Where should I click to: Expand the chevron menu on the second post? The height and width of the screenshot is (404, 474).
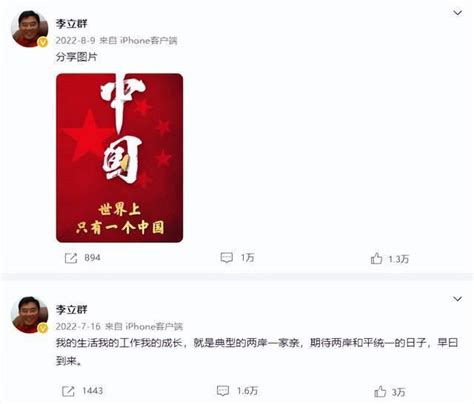click(x=457, y=299)
